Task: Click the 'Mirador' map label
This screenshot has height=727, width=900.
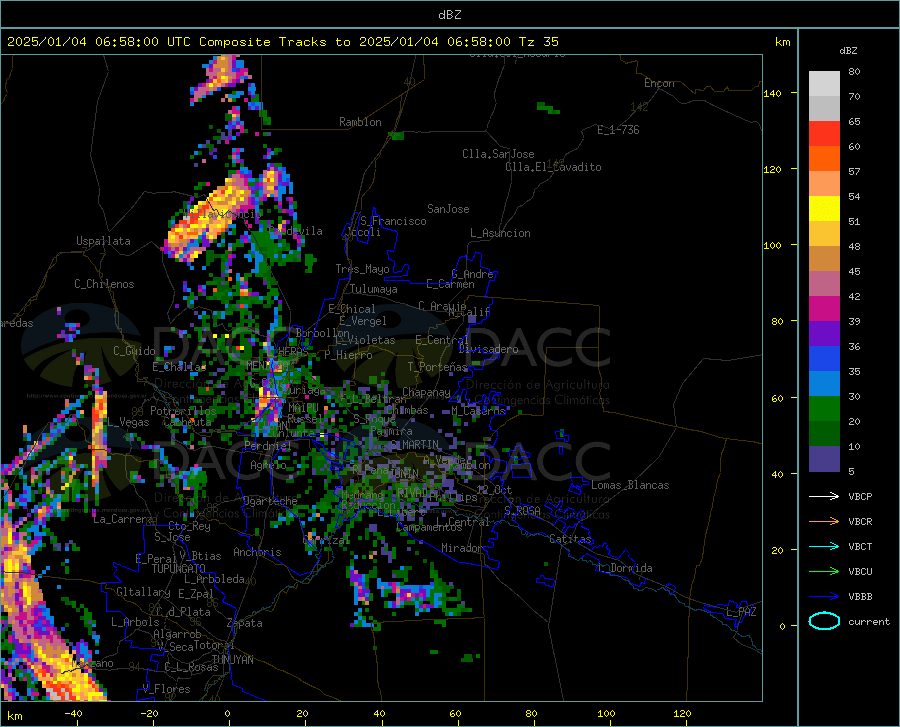Action: (461, 548)
